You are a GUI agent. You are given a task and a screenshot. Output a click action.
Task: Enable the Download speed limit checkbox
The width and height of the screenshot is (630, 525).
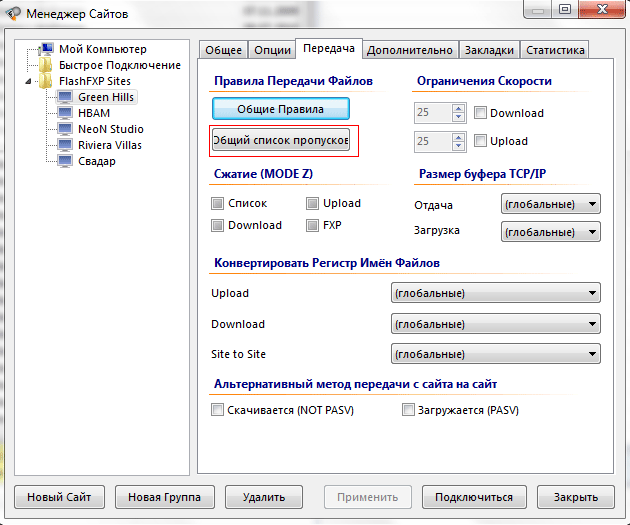point(481,113)
